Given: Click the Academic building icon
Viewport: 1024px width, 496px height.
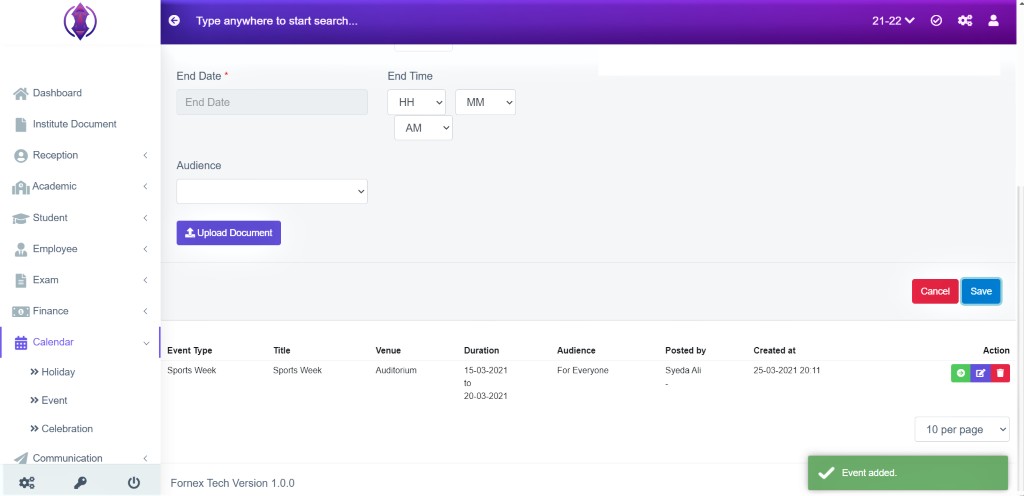Looking at the screenshot, I should [21, 187].
